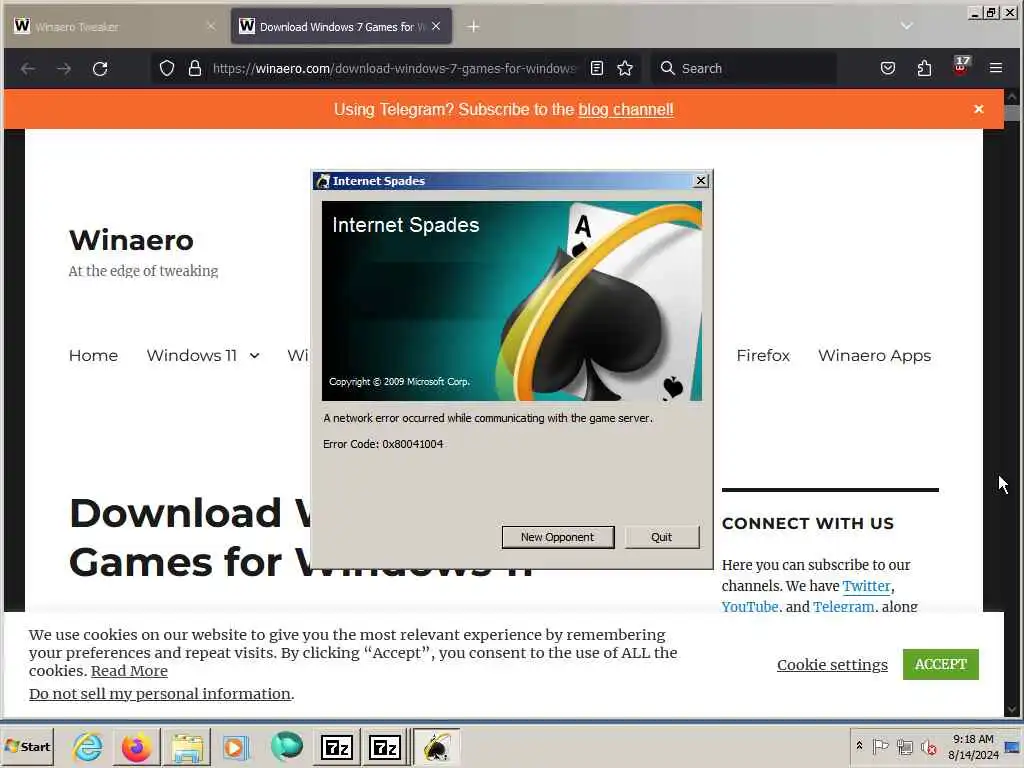Viewport: 1024px width, 768px height.
Task: Close the Download Windows 7 Games tab
Action: pos(436,27)
